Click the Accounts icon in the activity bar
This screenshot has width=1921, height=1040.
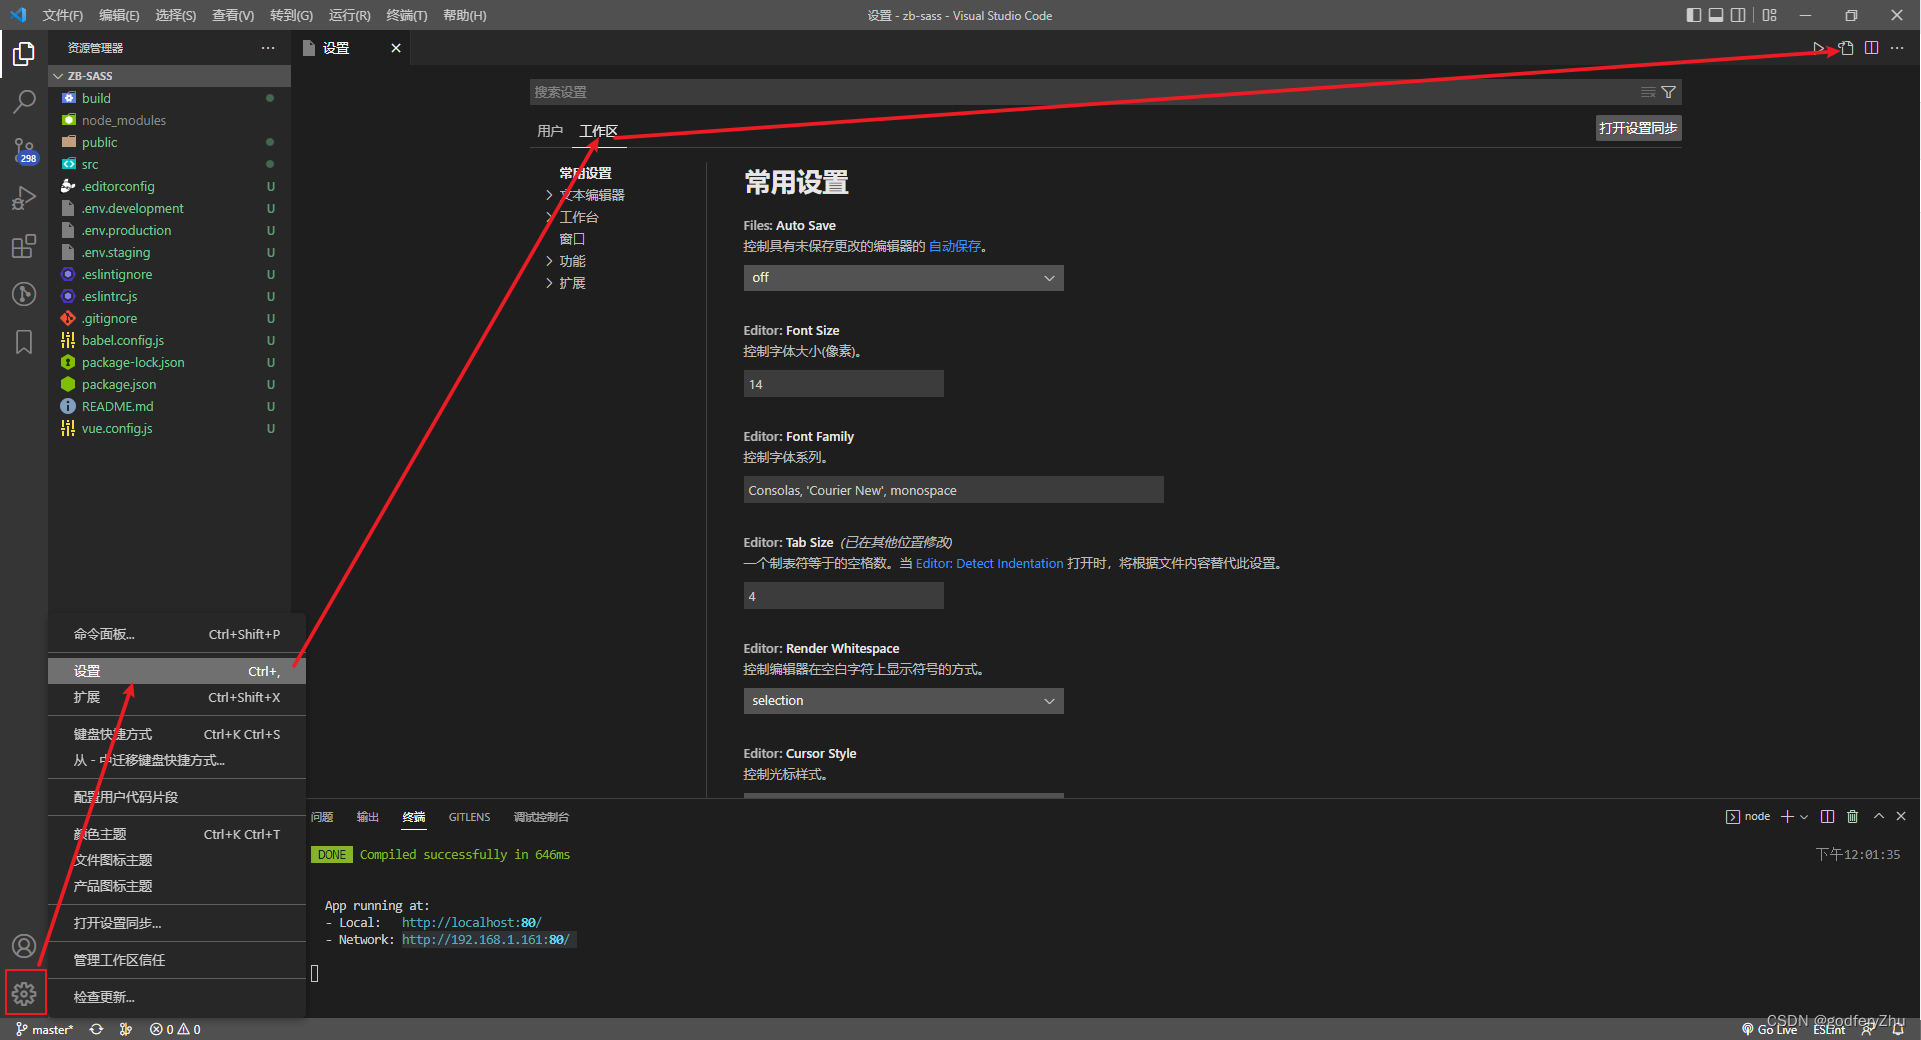coord(24,946)
